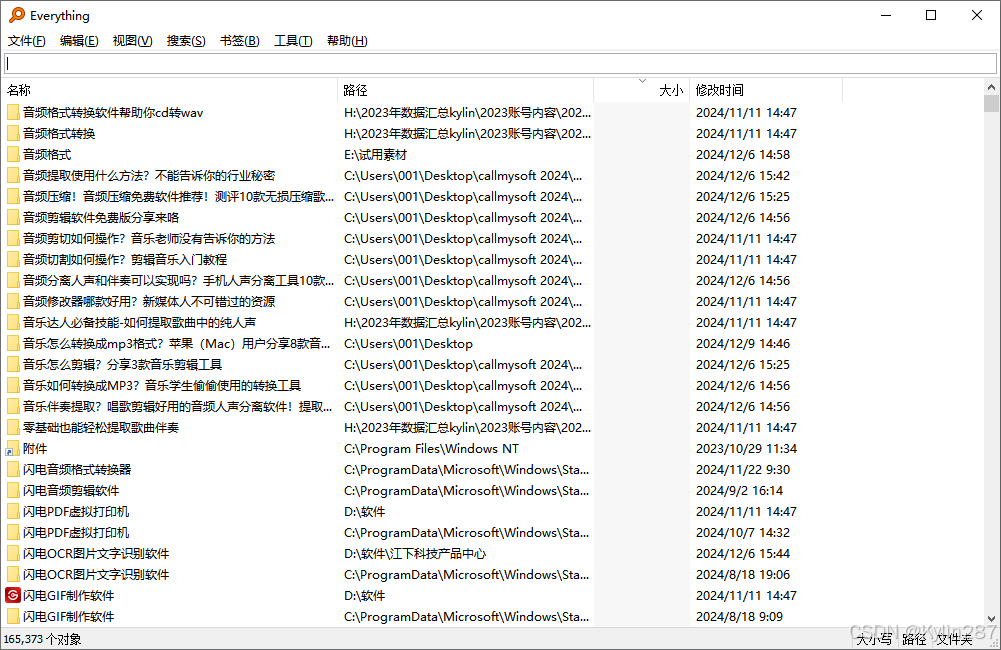Click folder icon for 音频切割如何操作 row
This screenshot has height=650, width=1001.
click(13, 260)
